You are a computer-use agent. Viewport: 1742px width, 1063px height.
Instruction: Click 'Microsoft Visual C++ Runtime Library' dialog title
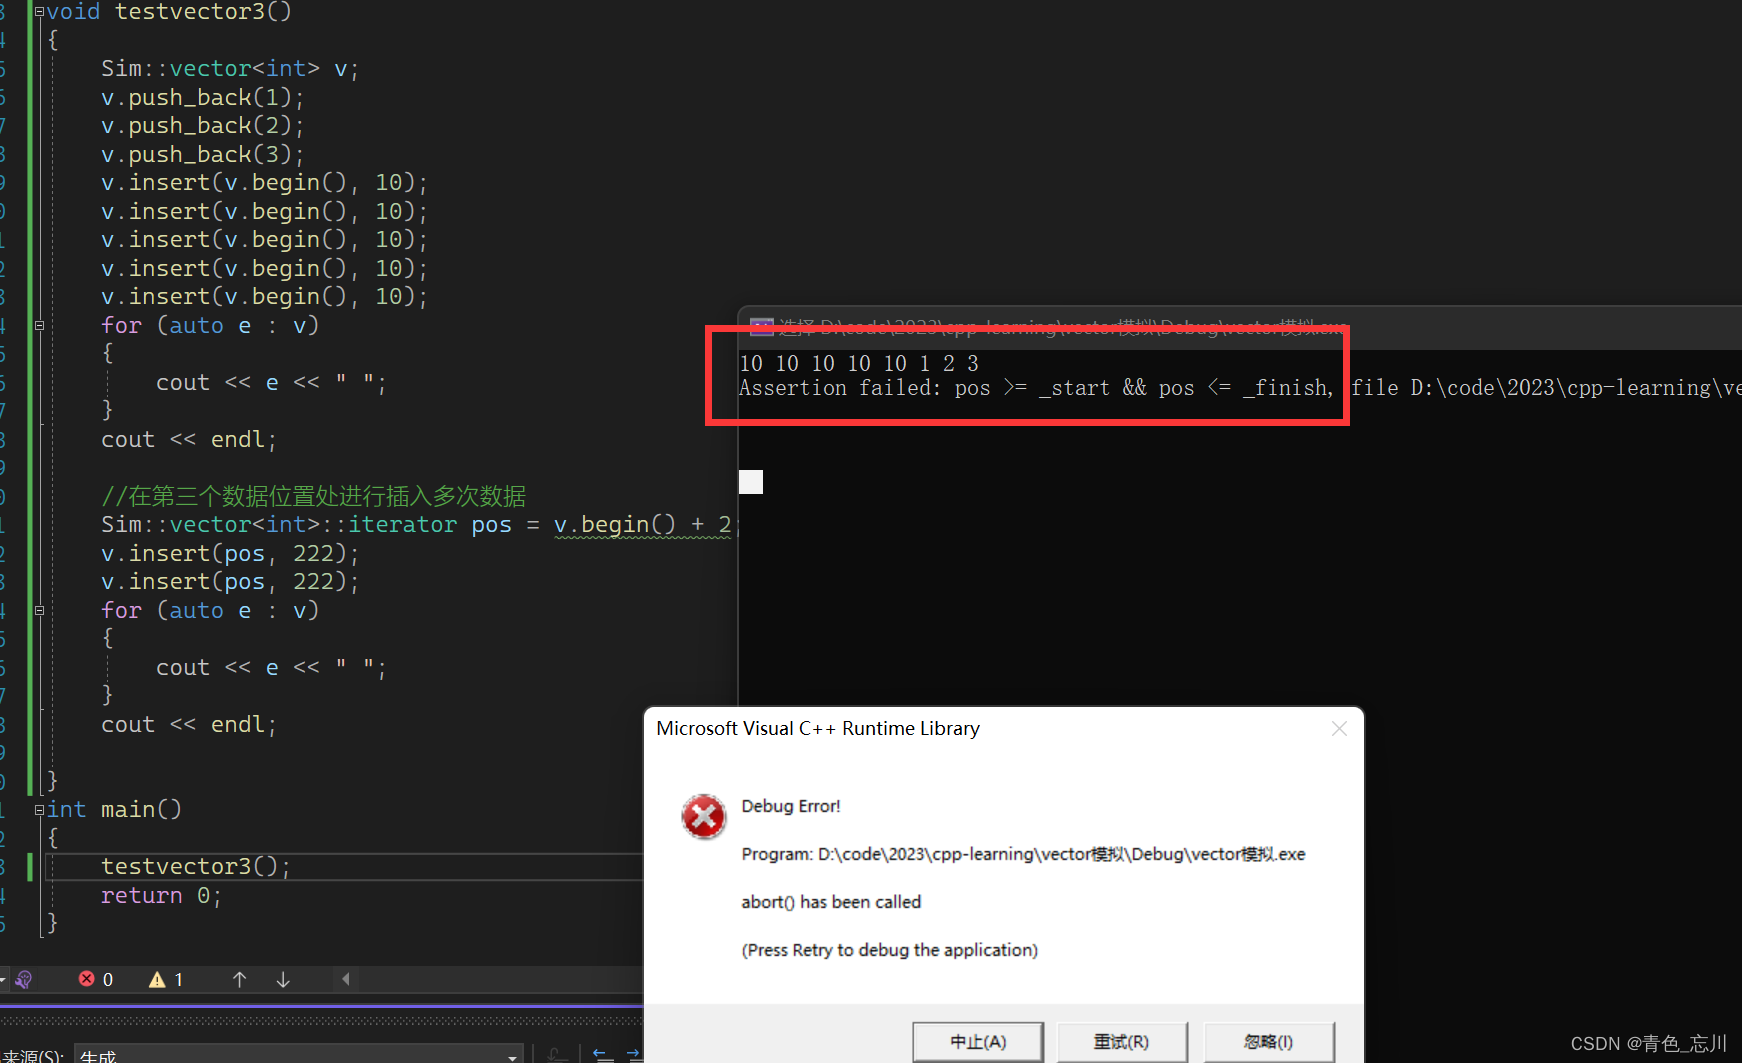(818, 729)
